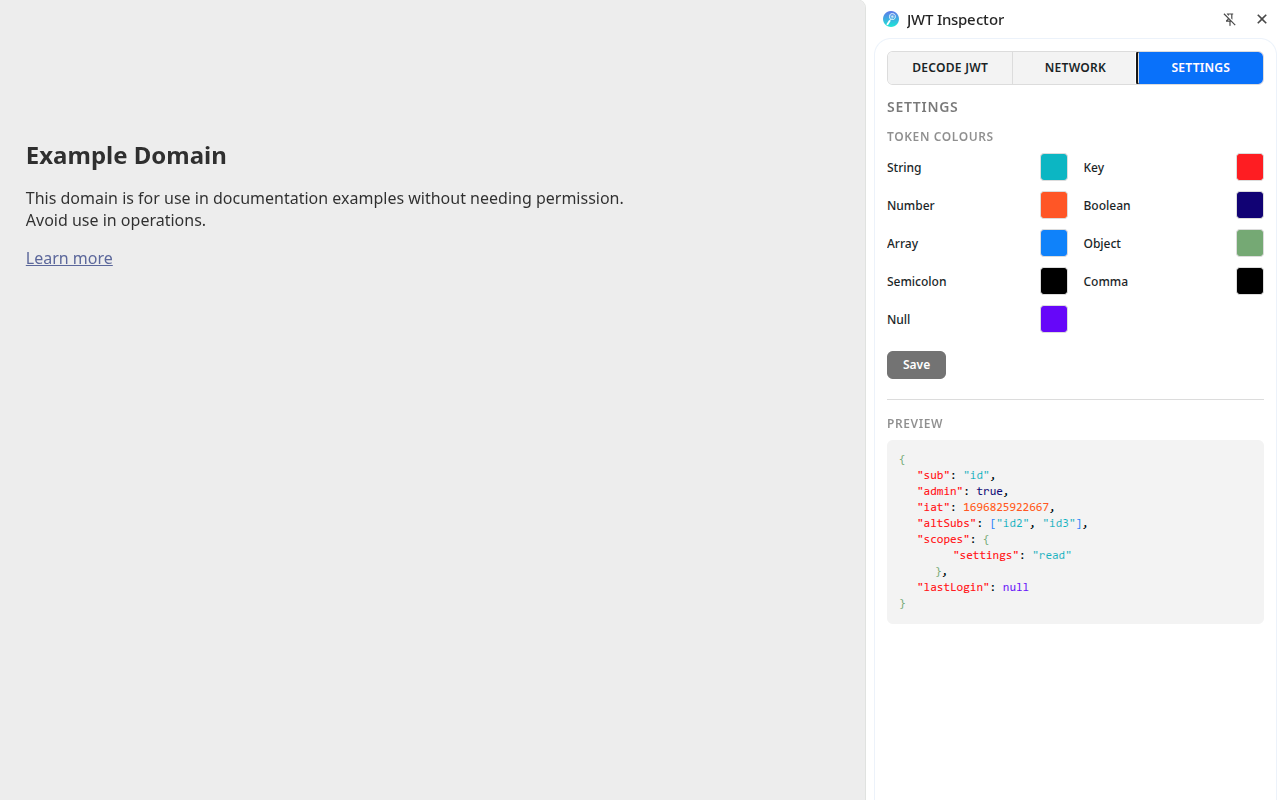This screenshot has width=1280, height=800.
Task: Select the Null token colour swatch
Action: pos(1054,319)
